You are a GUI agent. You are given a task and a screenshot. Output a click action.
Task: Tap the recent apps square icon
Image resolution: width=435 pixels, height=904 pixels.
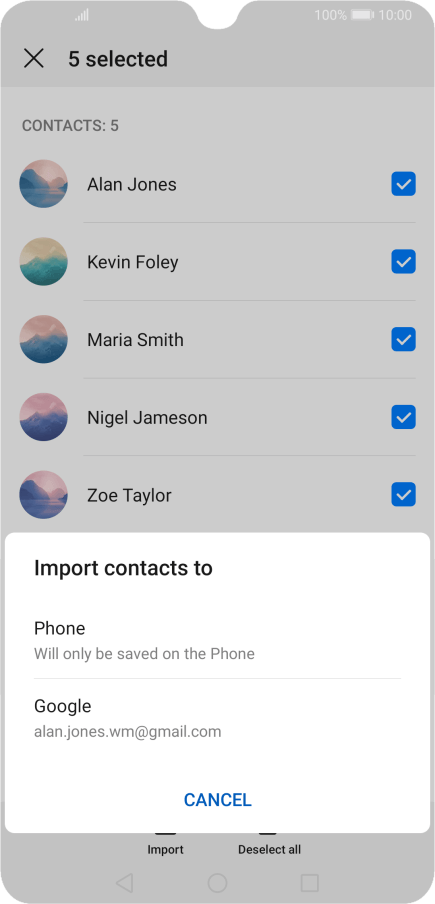[310, 883]
